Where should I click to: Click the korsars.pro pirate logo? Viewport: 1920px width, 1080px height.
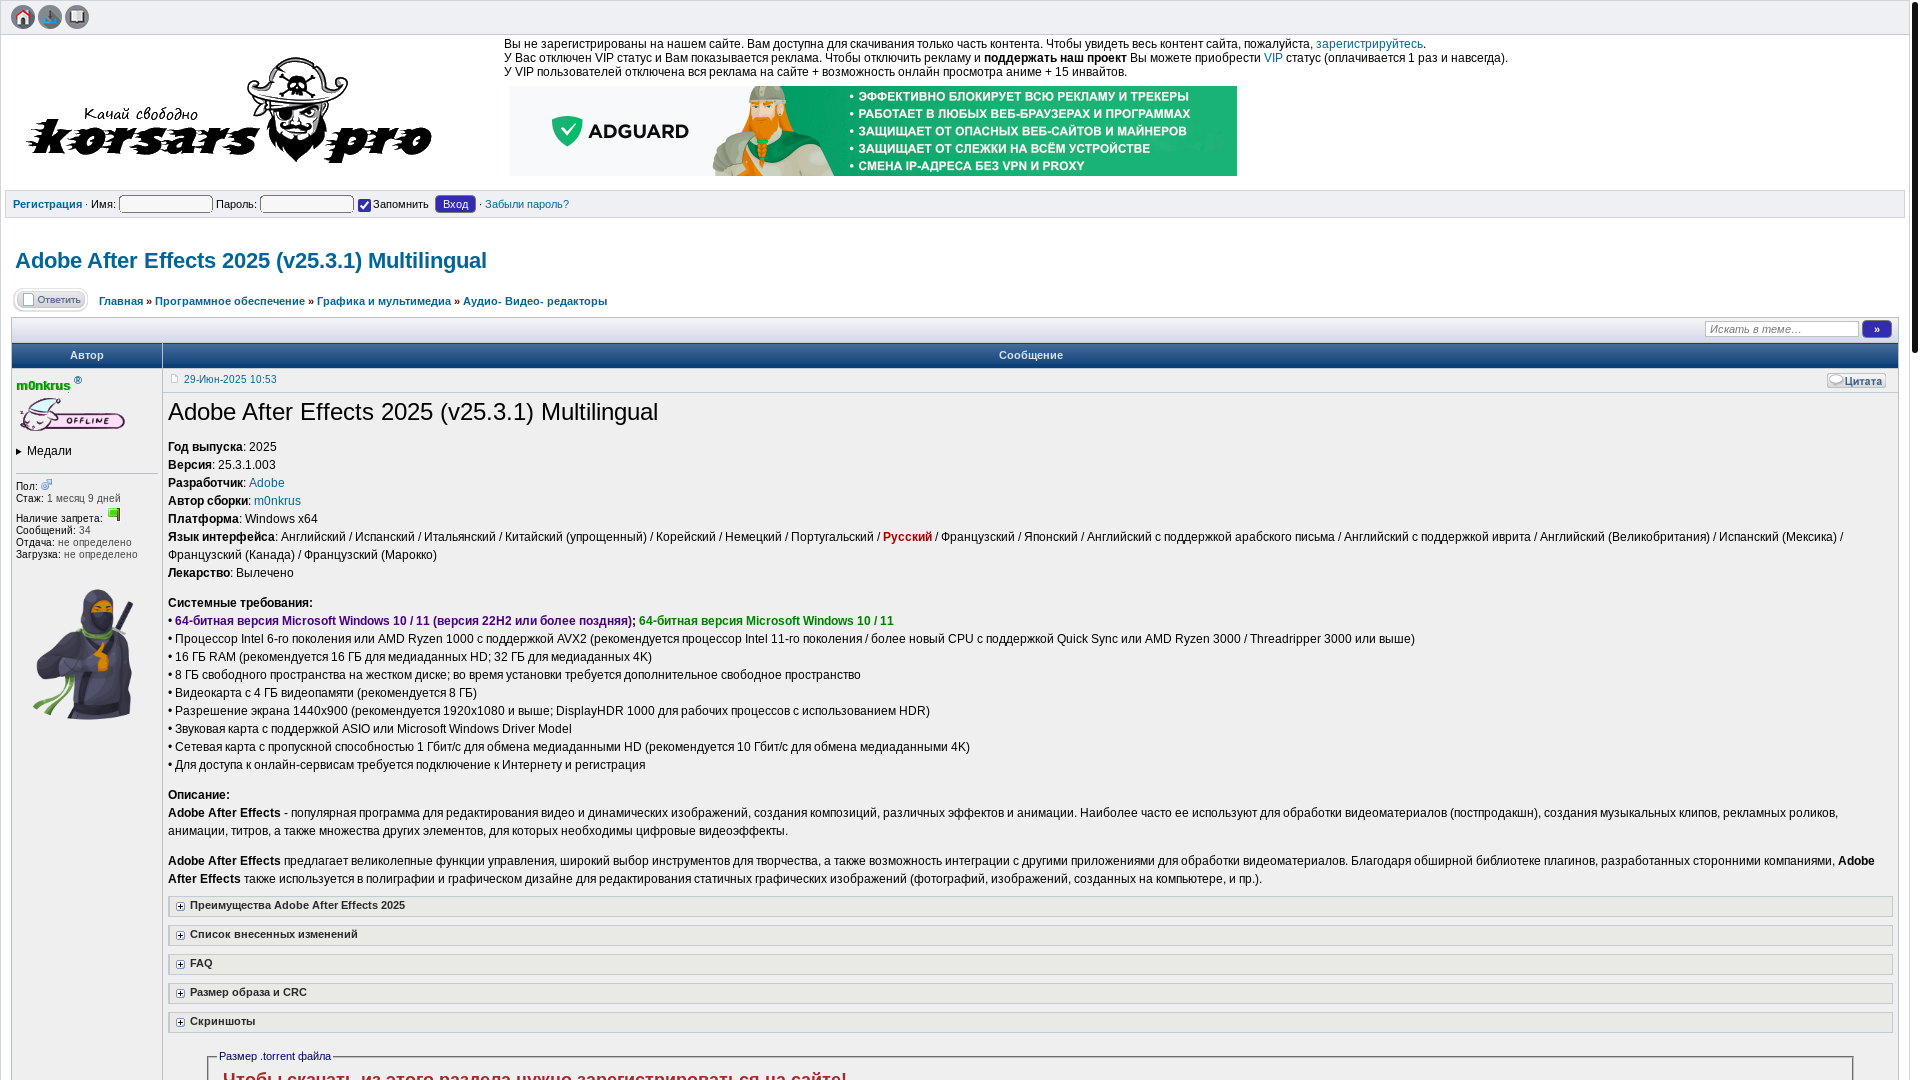coord(229,110)
